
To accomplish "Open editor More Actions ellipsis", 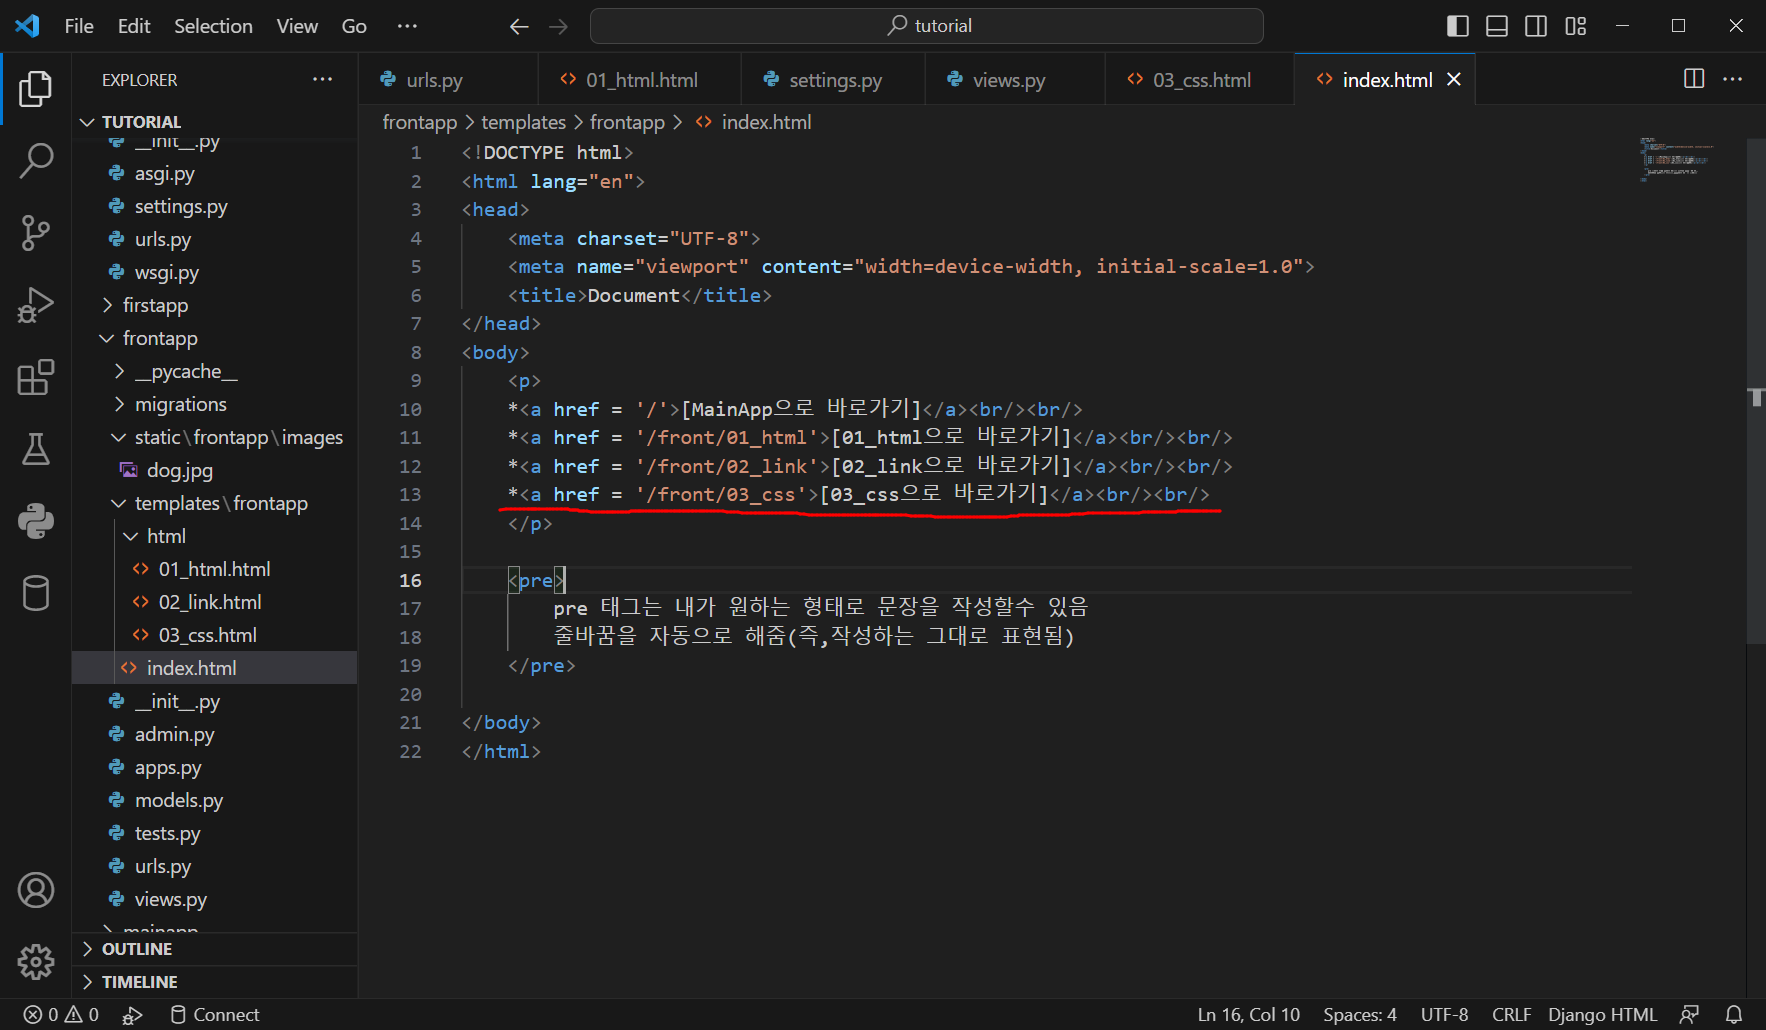I will click(x=1733, y=79).
